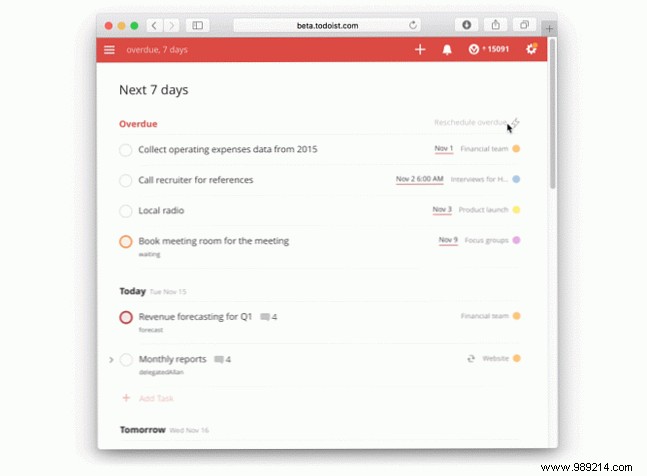Click the recurring icon on Monthly reports row
This screenshot has width=647, height=476.
(x=471, y=358)
